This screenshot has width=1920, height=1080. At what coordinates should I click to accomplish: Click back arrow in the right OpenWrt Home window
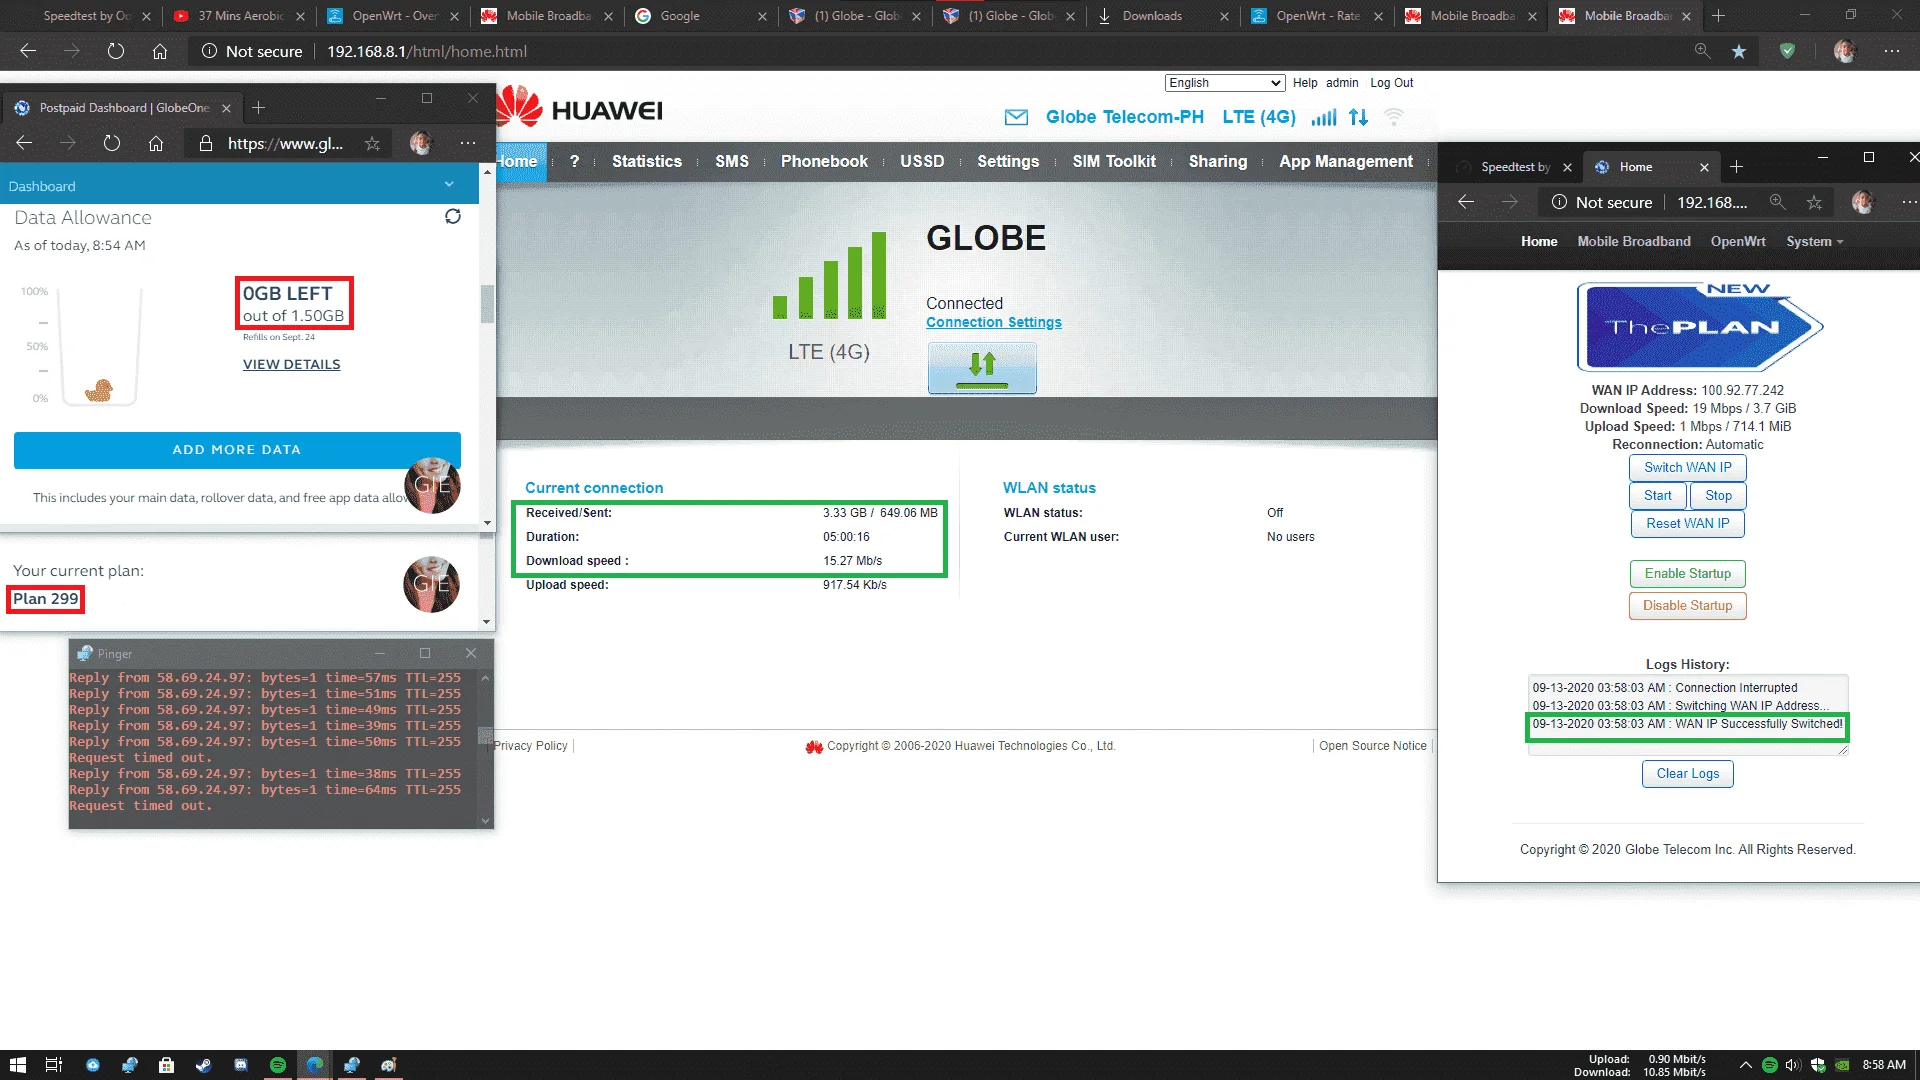pos(1466,202)
